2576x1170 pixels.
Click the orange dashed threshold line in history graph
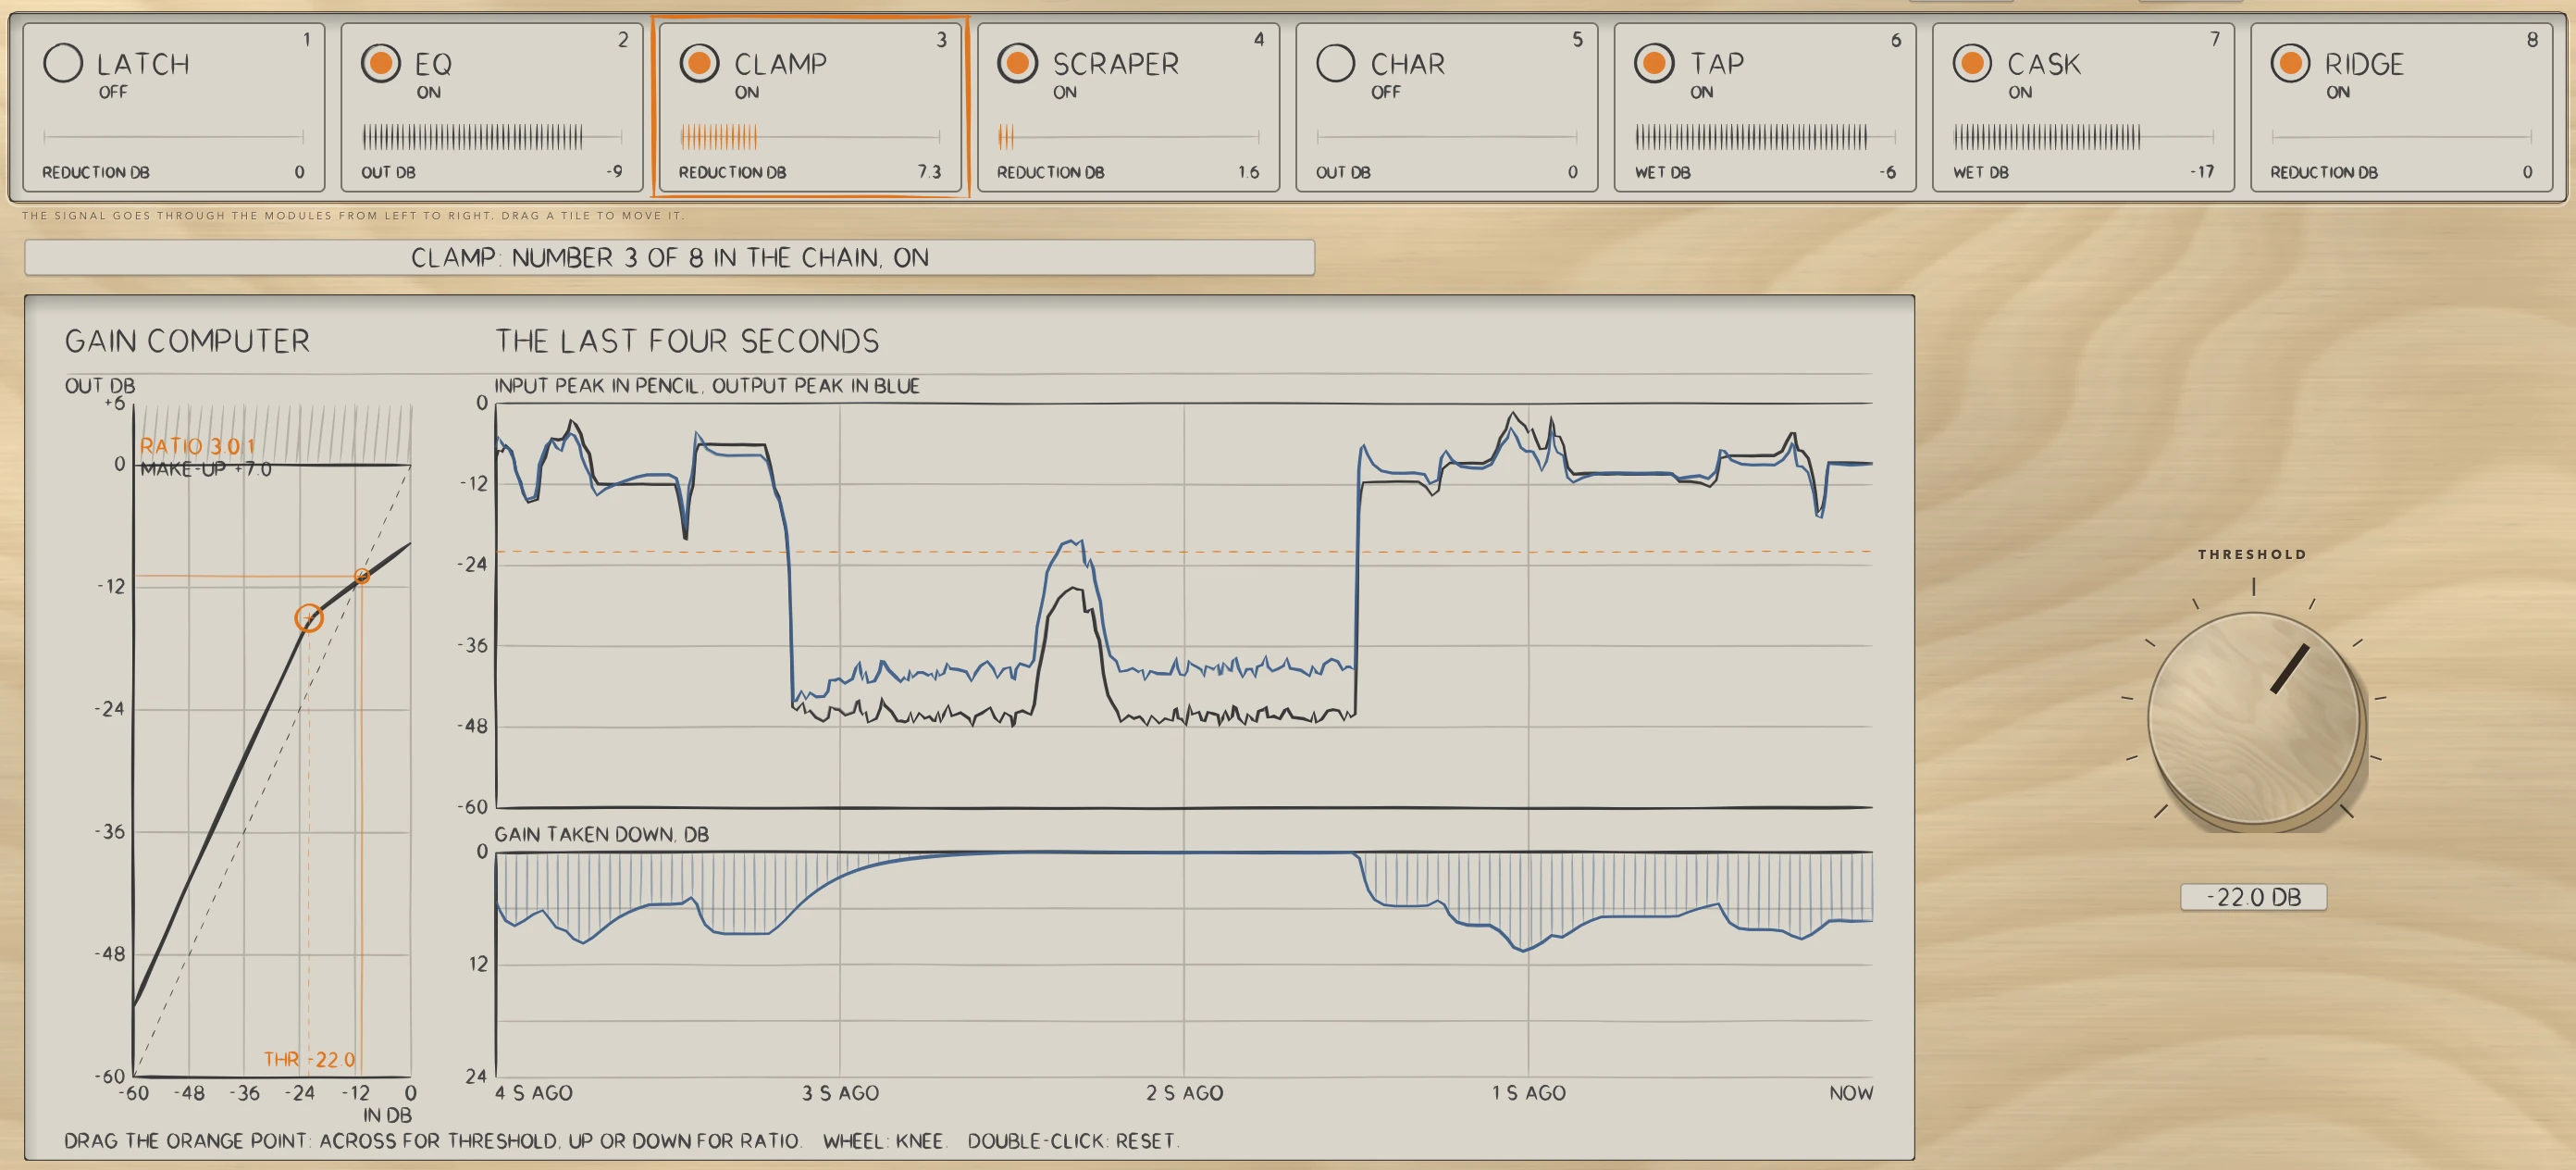pos(1184,551)
